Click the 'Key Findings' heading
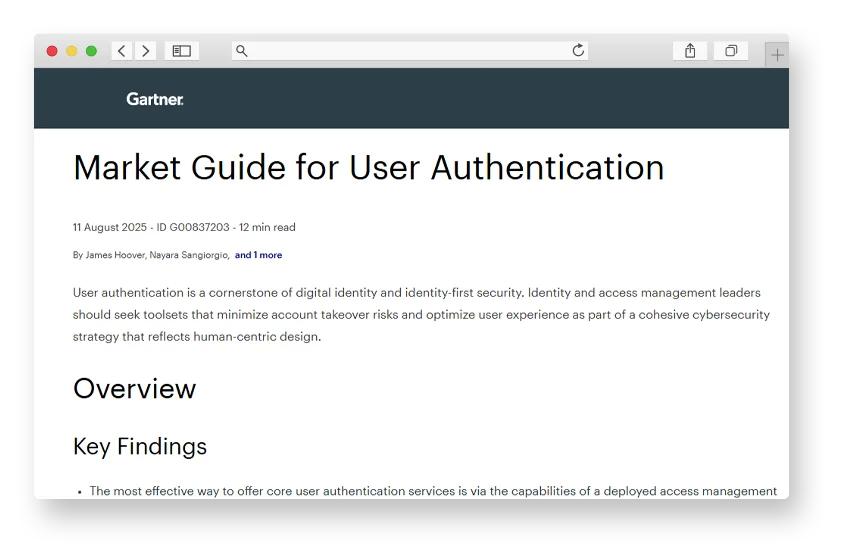The height and width of the screenshot is (550, 850). coord(140,447)
